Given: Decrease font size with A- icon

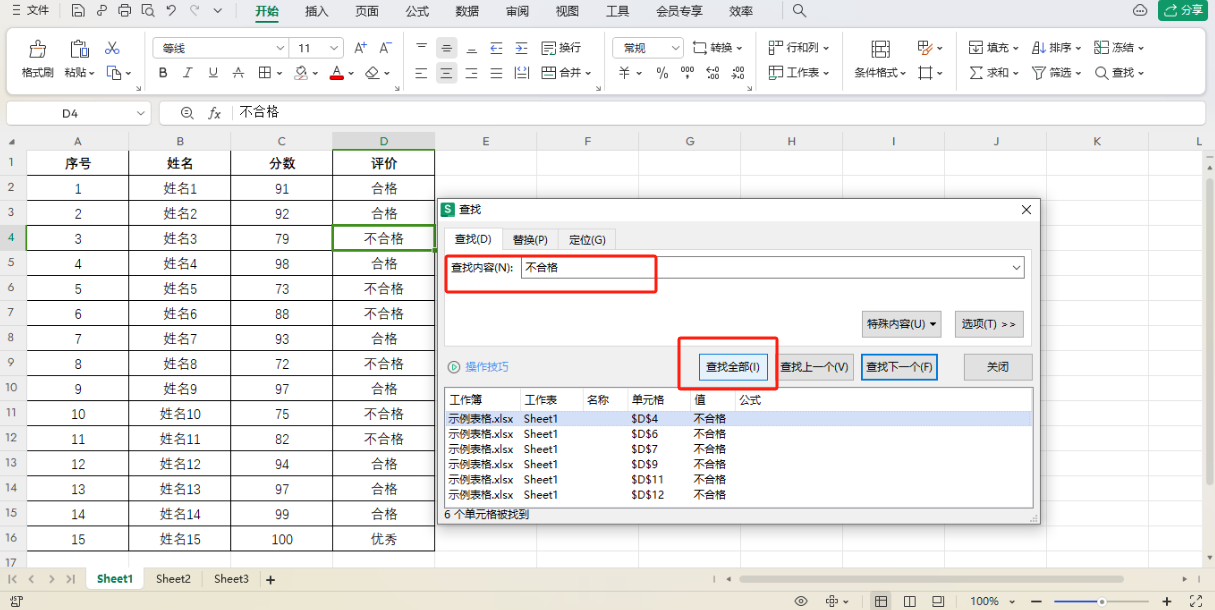Looking at the screenshot, I should coord(386,48).
